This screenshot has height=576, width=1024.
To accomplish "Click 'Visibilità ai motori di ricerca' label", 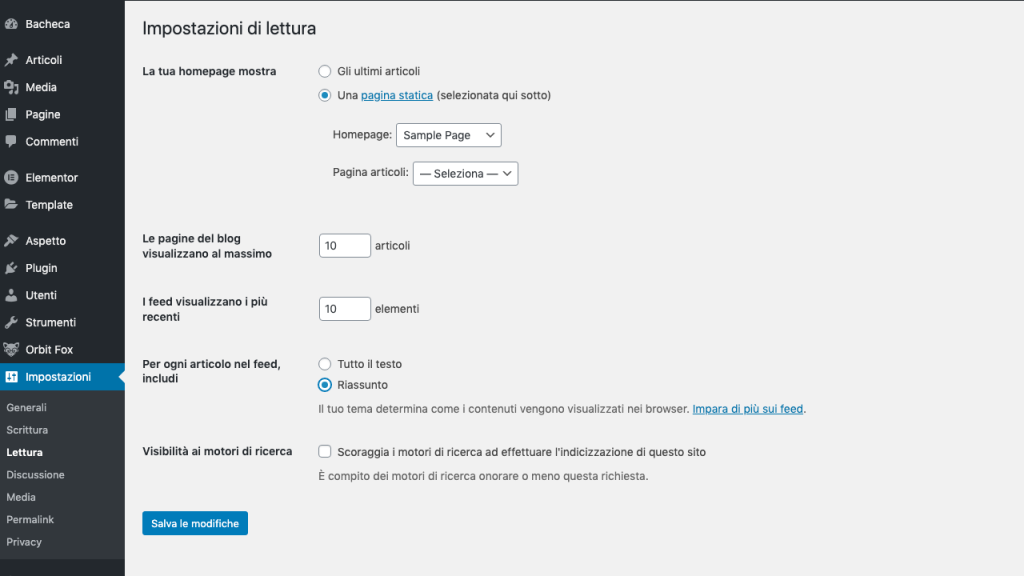I will [x=217, y=451].
